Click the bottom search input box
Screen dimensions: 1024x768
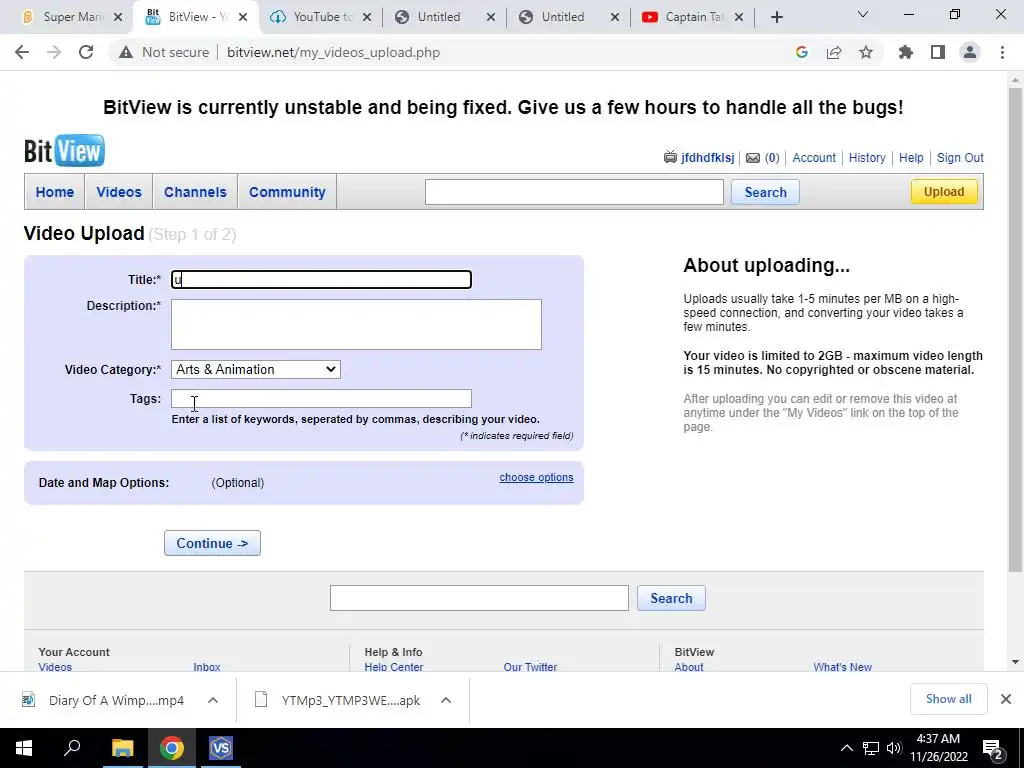[479, 598]
